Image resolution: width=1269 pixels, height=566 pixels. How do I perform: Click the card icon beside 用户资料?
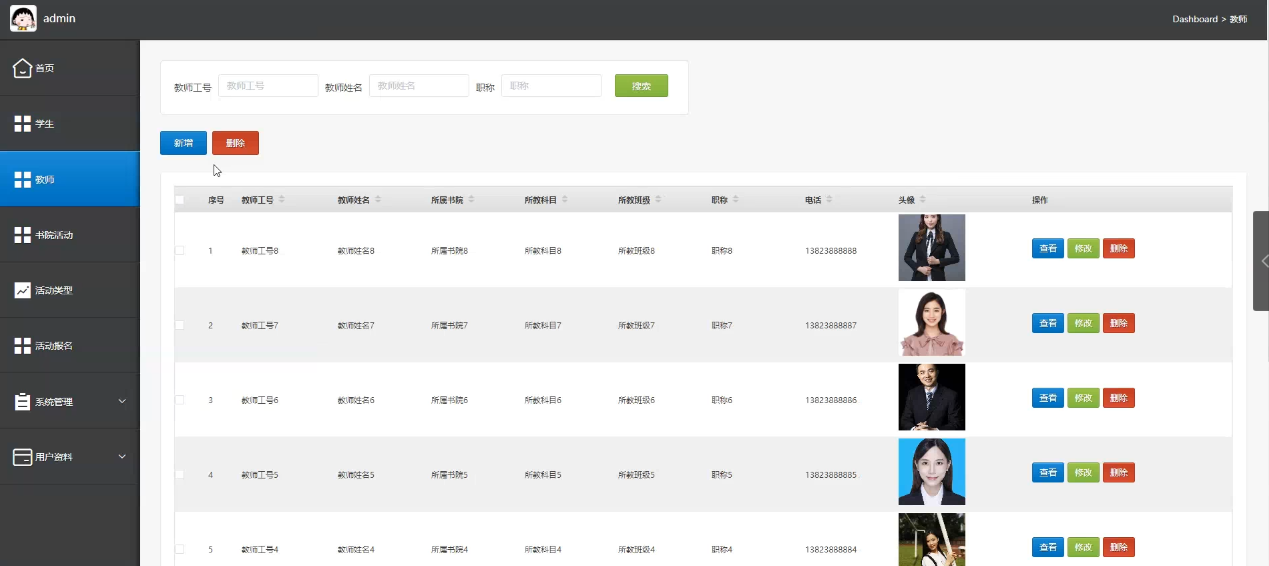[22, 457]
